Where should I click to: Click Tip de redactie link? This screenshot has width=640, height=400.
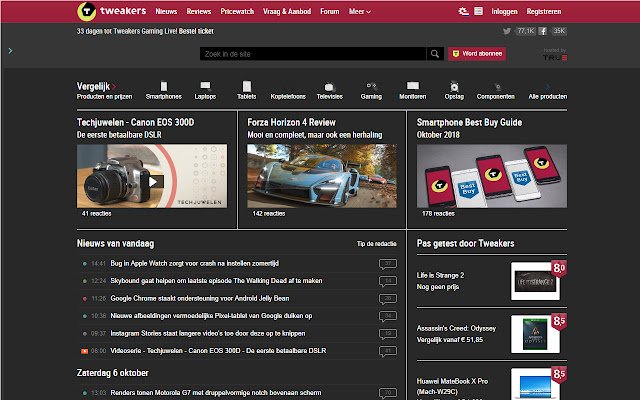376,244
